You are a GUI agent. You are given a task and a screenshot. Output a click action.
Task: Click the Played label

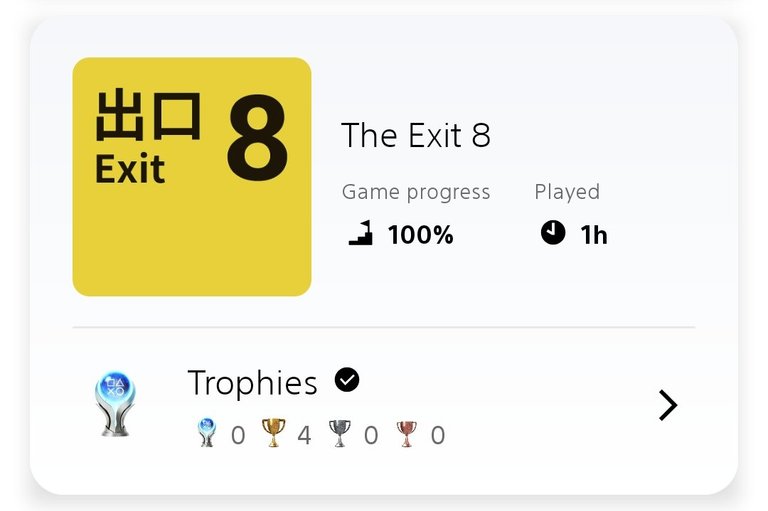pos(567,192)
